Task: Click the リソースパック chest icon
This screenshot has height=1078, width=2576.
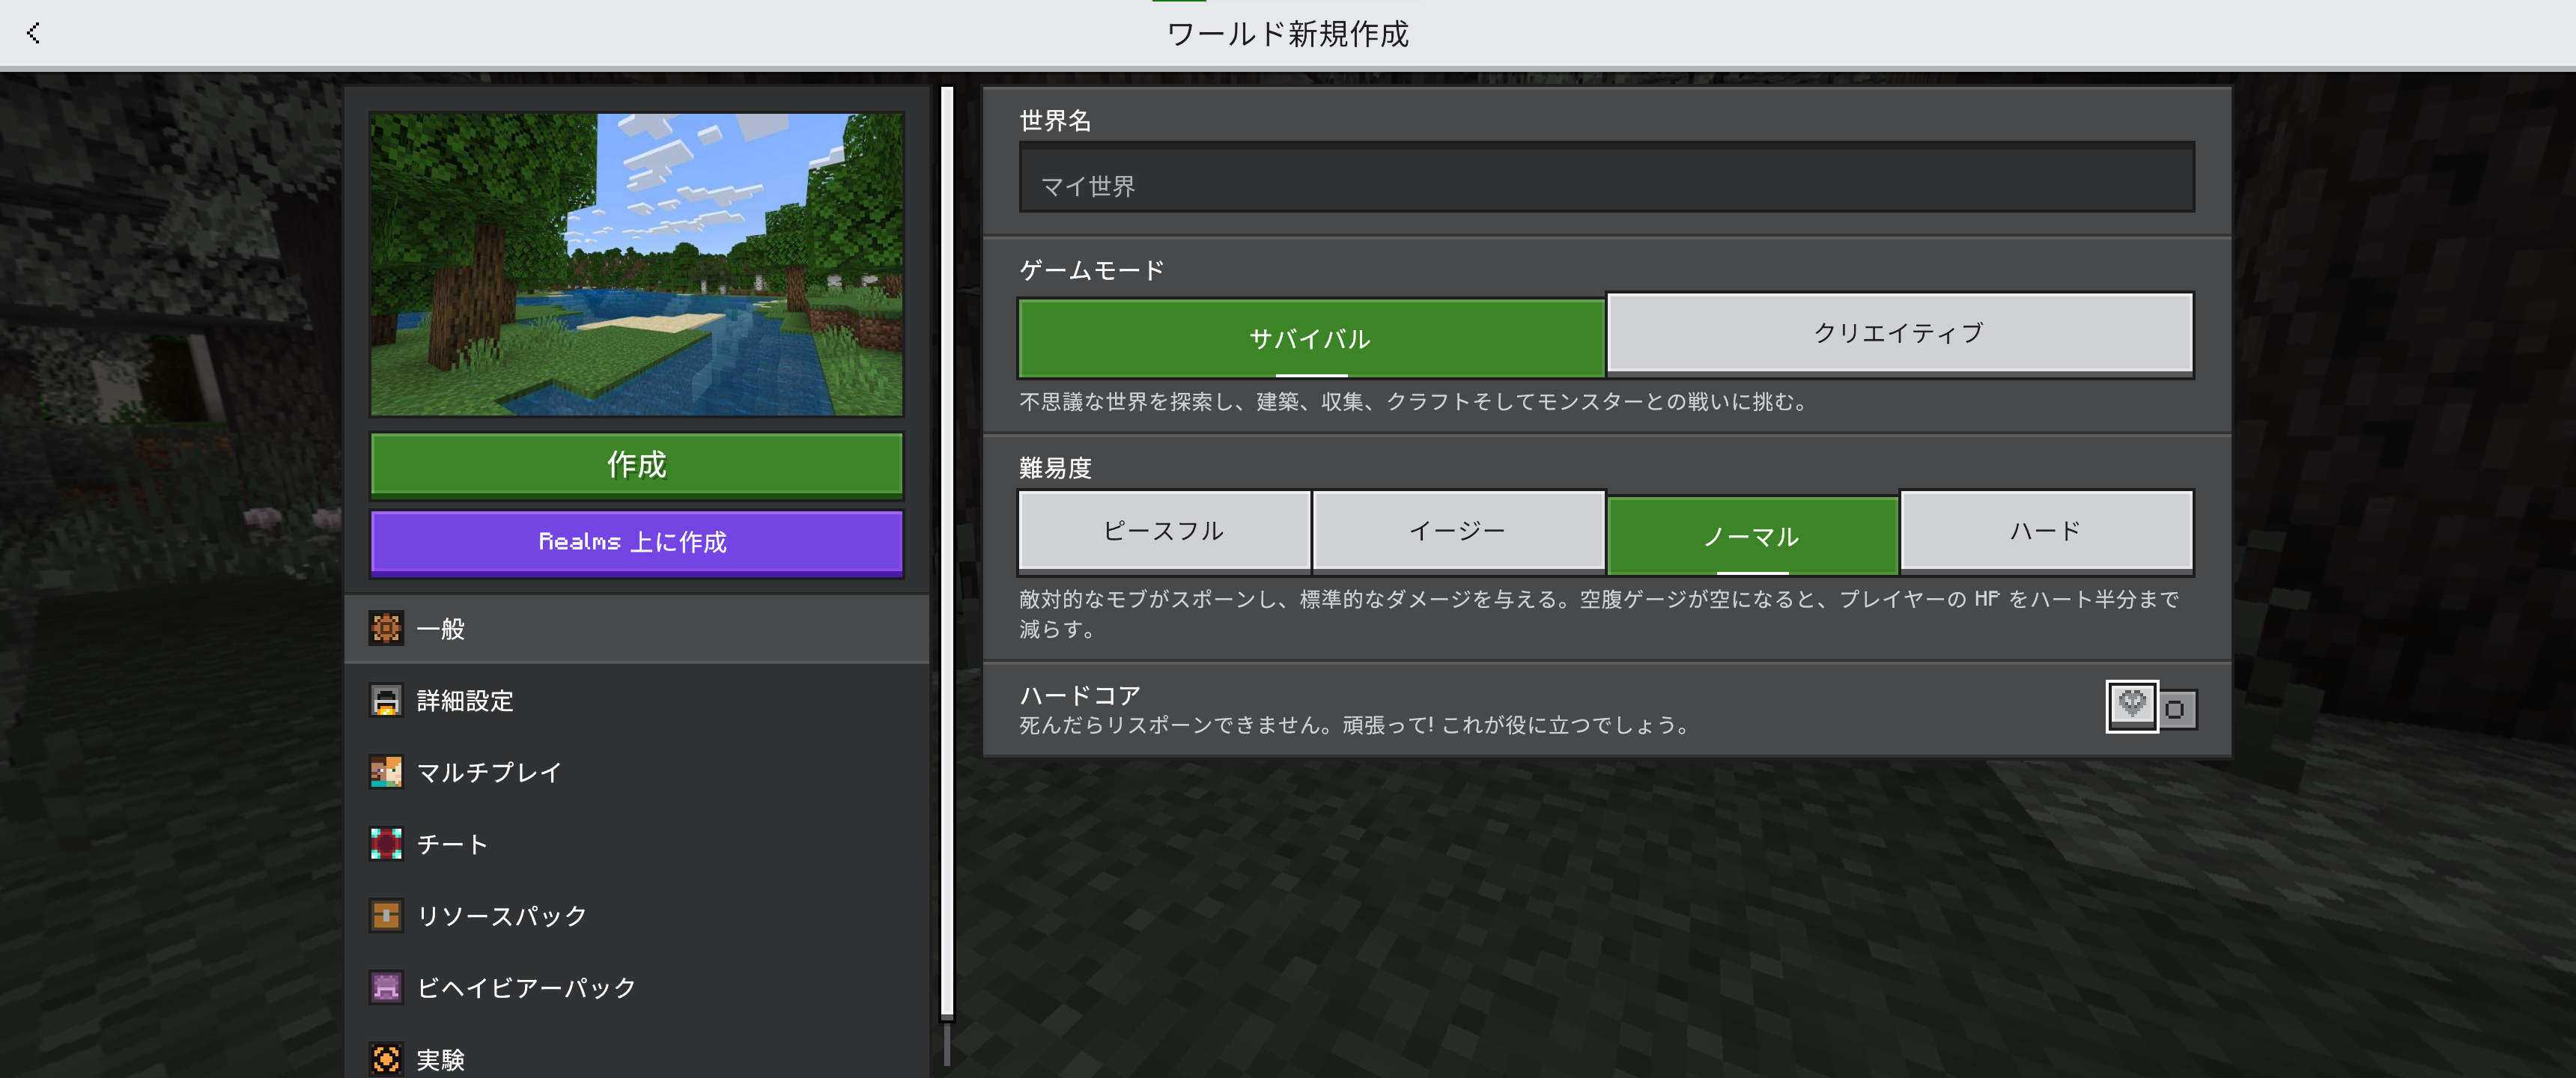Action: [x=386, y=916]
